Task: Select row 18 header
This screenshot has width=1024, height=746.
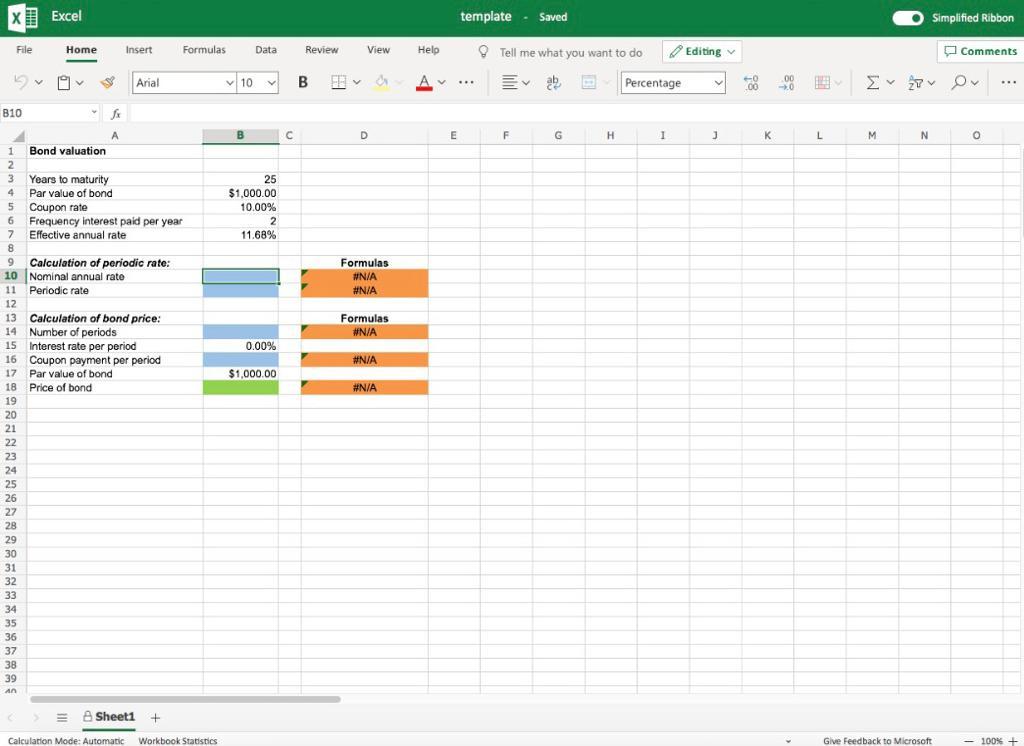Action: pyautogui.click(x=11, y=387)
